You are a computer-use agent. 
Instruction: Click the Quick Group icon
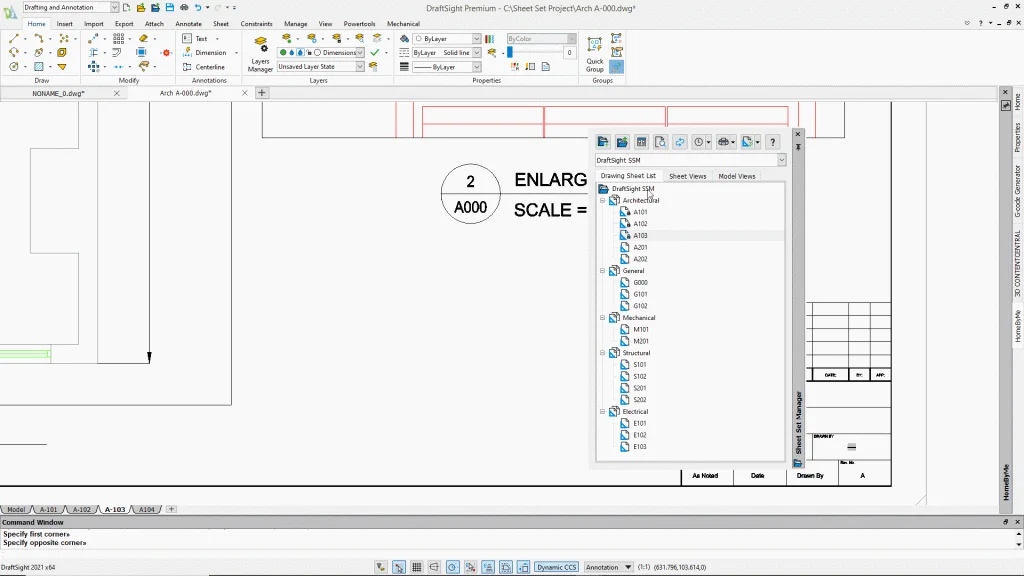[x=595, y=51]
